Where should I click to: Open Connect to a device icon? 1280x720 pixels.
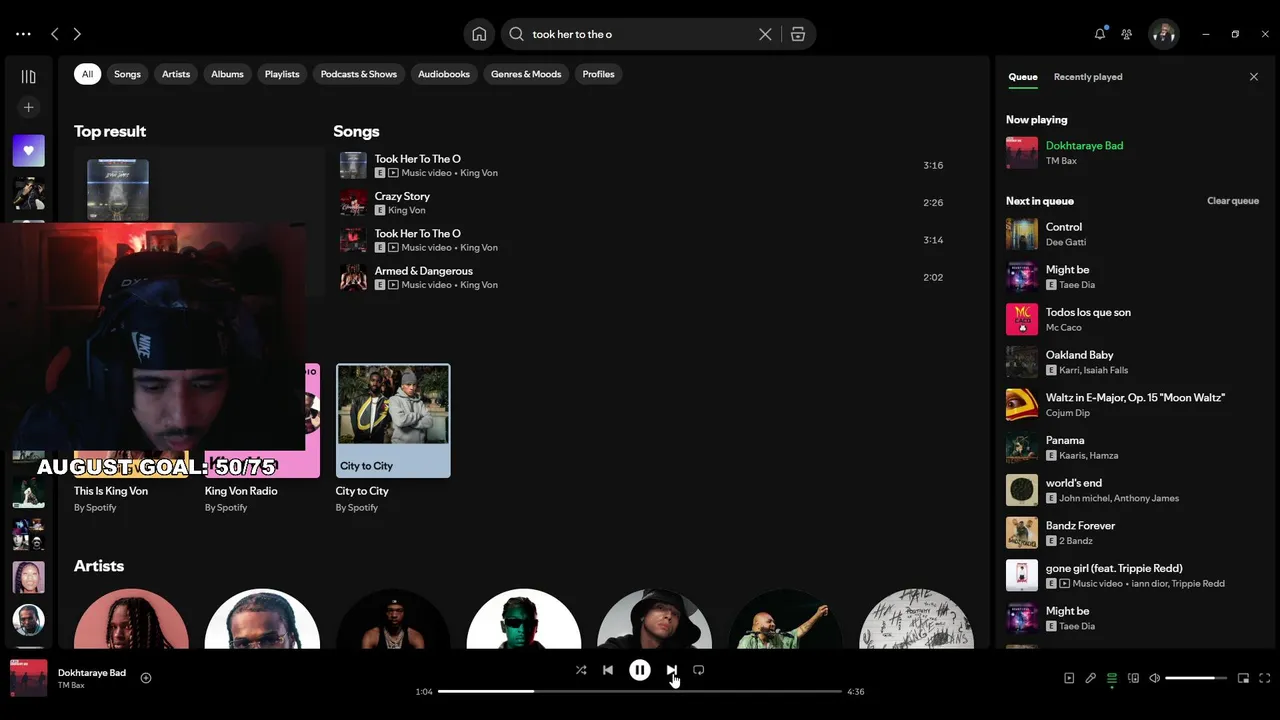coord(1133,678)
